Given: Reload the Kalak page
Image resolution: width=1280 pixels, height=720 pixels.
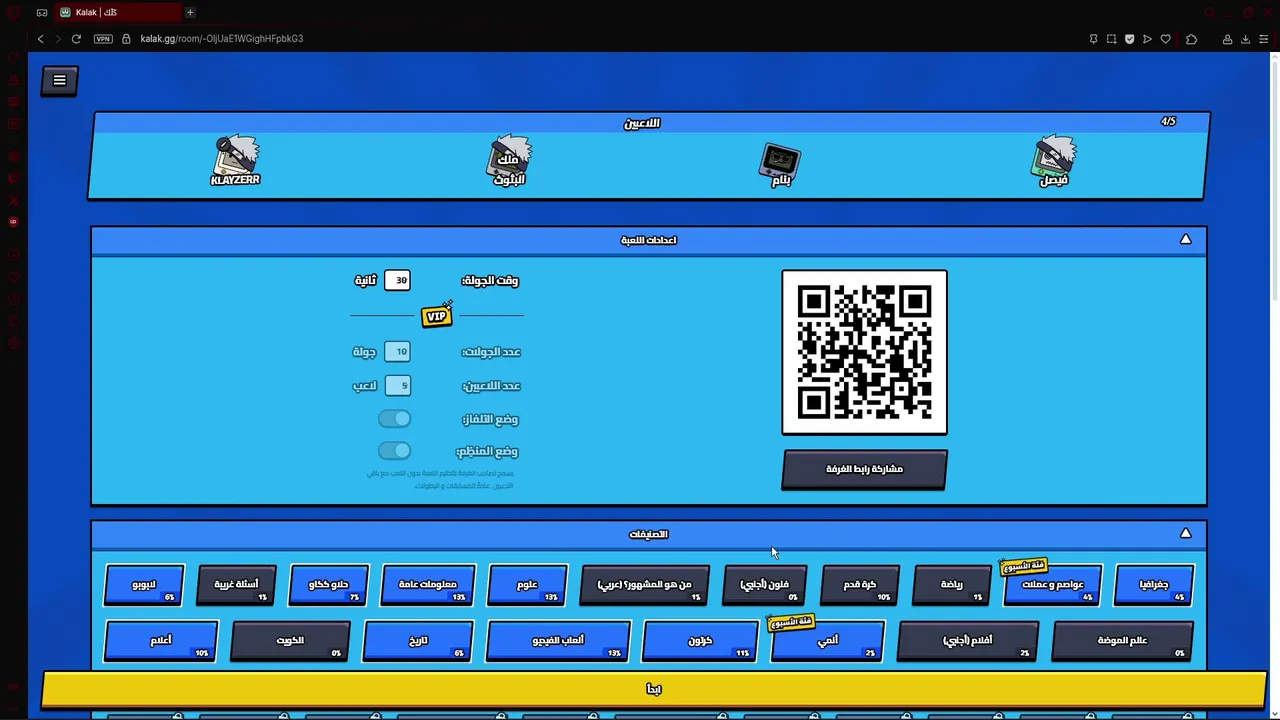Looking at the screenshot, I should coord(76,38).
